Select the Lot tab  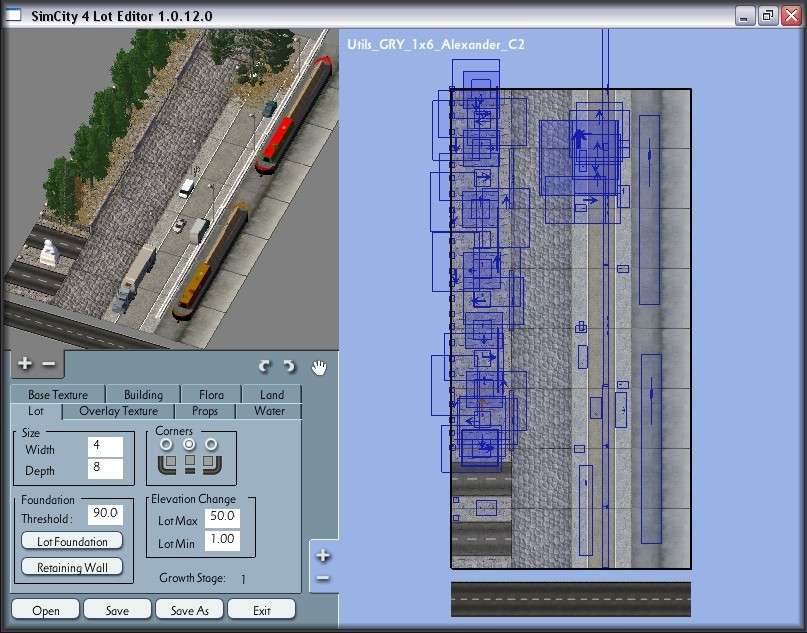coord(36,411)
